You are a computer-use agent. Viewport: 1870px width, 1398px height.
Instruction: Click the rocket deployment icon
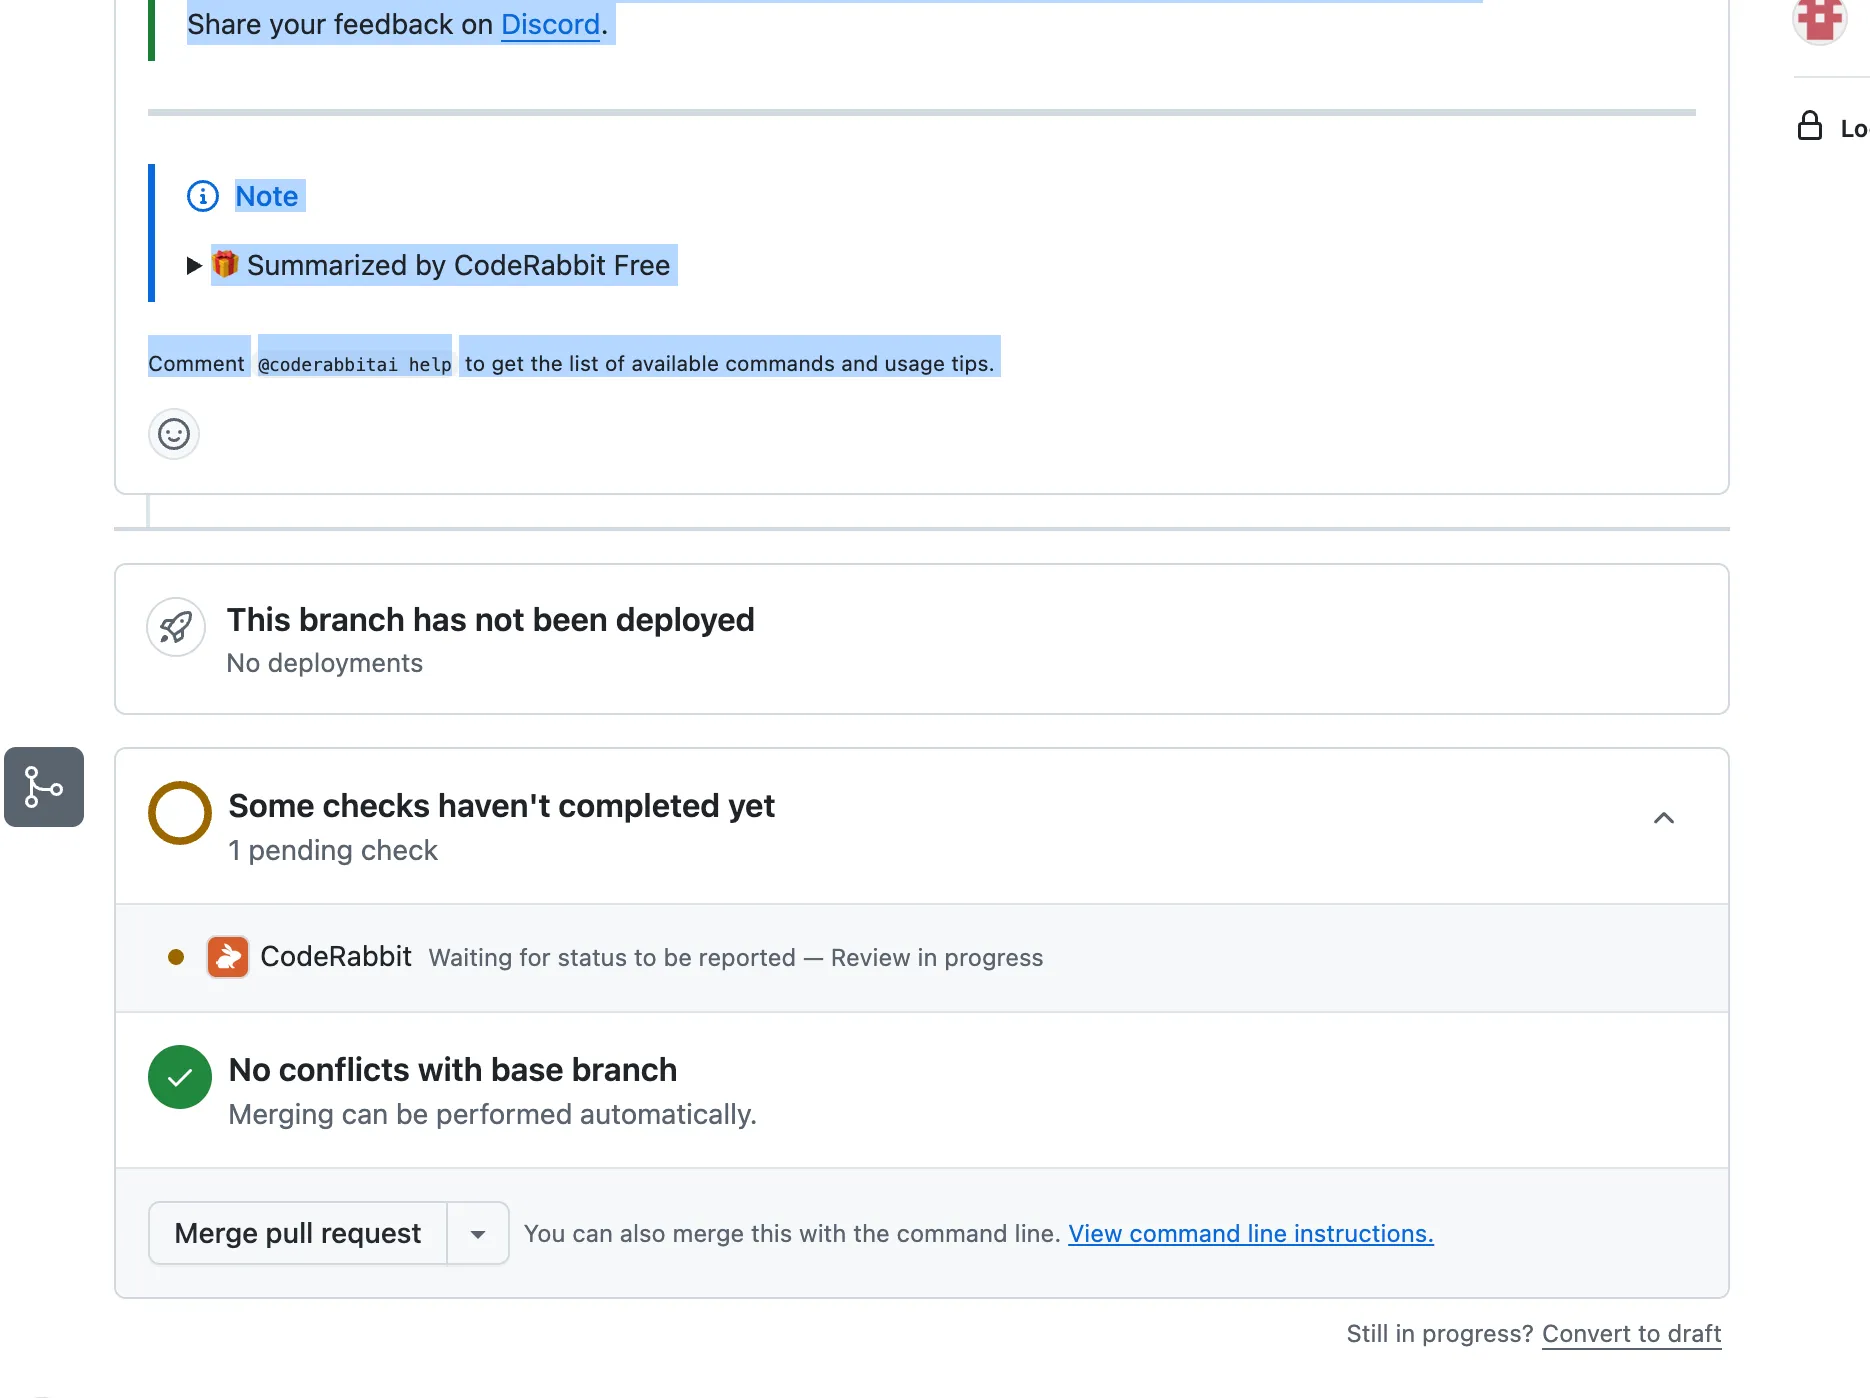point(175,627)
